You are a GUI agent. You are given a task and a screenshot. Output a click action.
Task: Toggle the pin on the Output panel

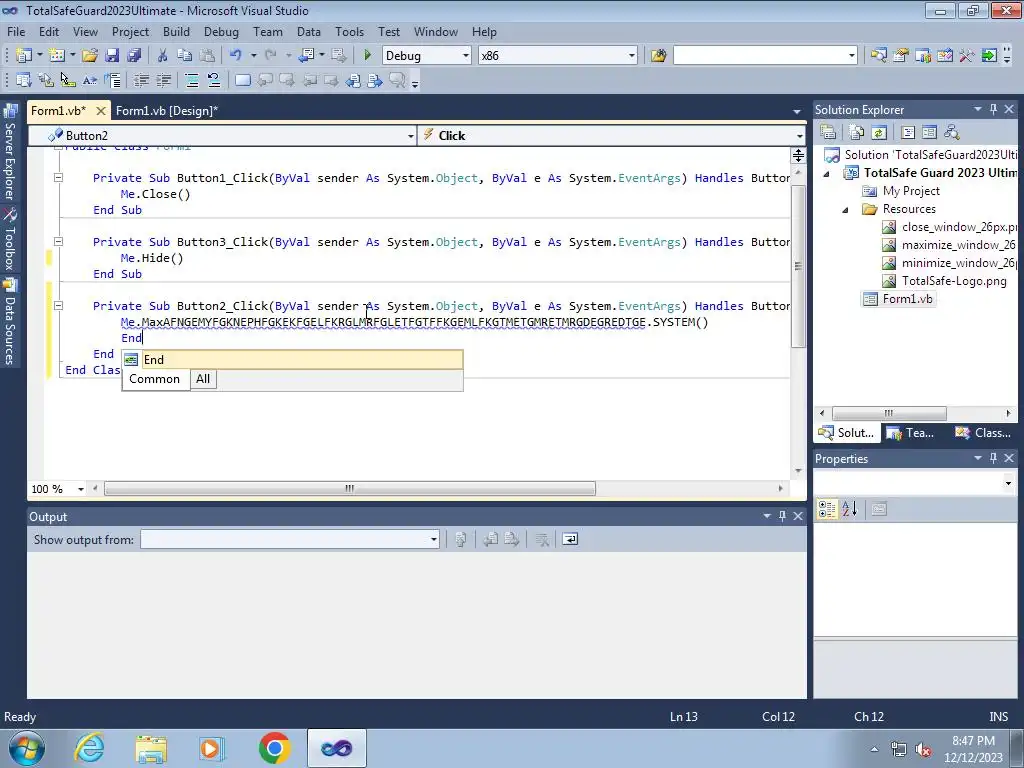pos(782,517)
